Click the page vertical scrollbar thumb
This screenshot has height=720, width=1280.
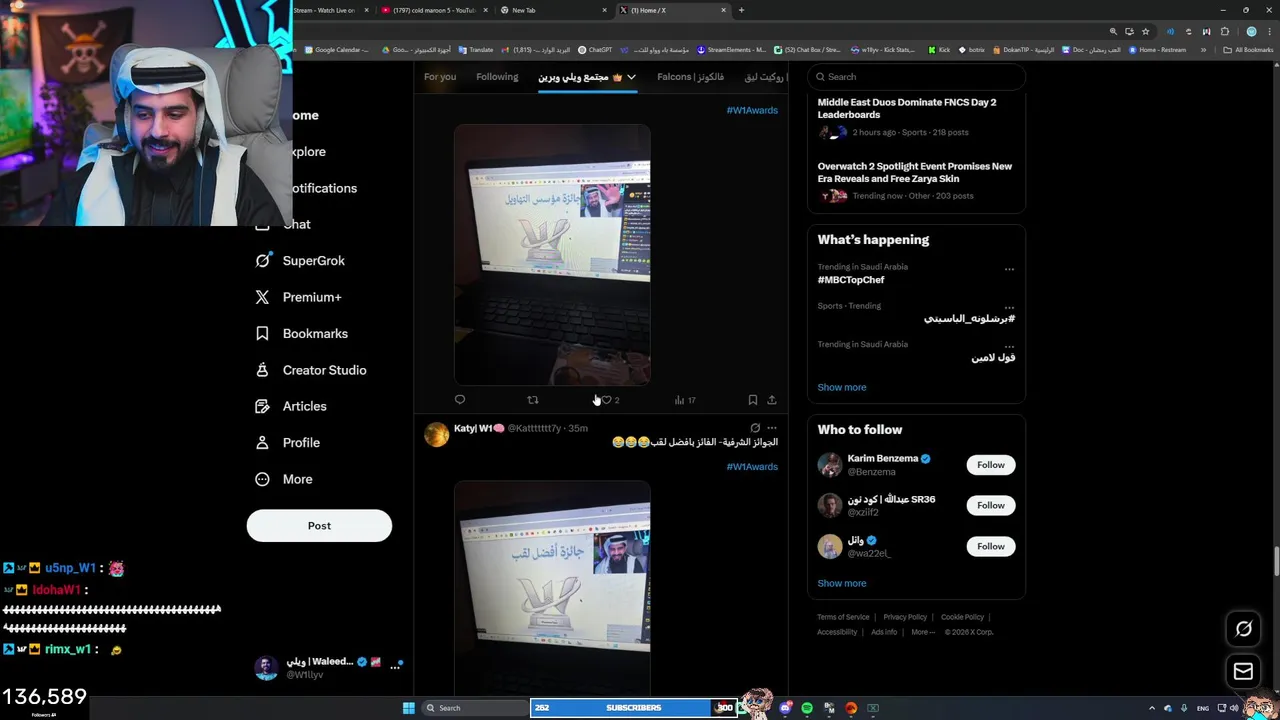tap(1275, 562)
